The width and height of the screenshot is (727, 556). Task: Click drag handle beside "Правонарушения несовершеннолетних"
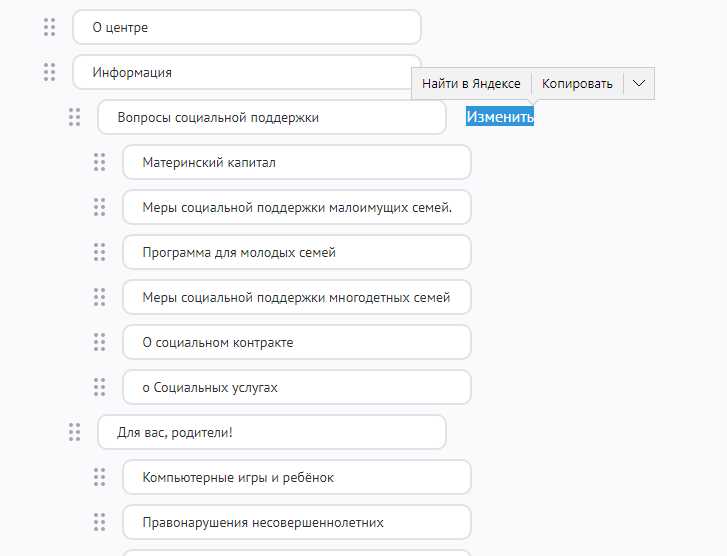99,522
